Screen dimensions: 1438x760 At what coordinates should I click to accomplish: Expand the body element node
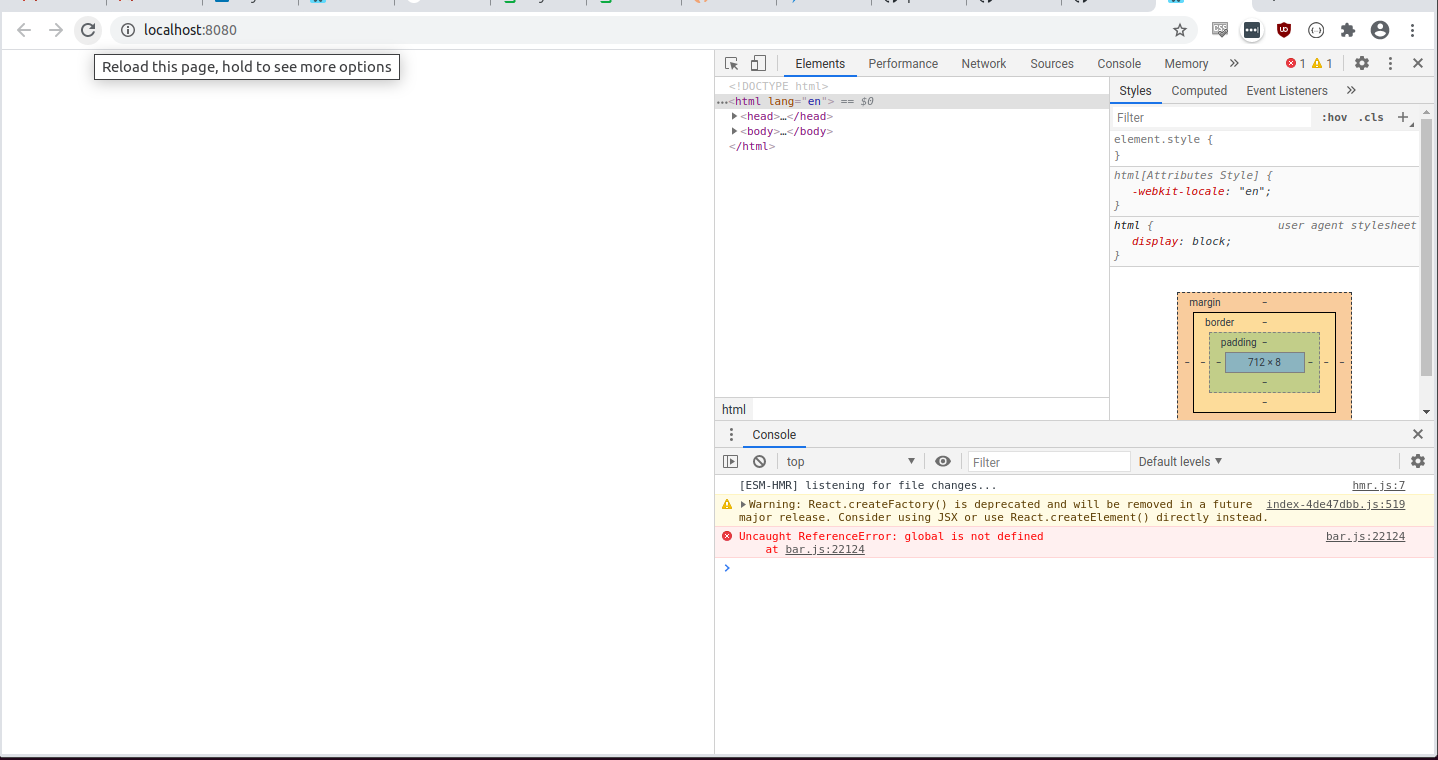tap(735, 131)
